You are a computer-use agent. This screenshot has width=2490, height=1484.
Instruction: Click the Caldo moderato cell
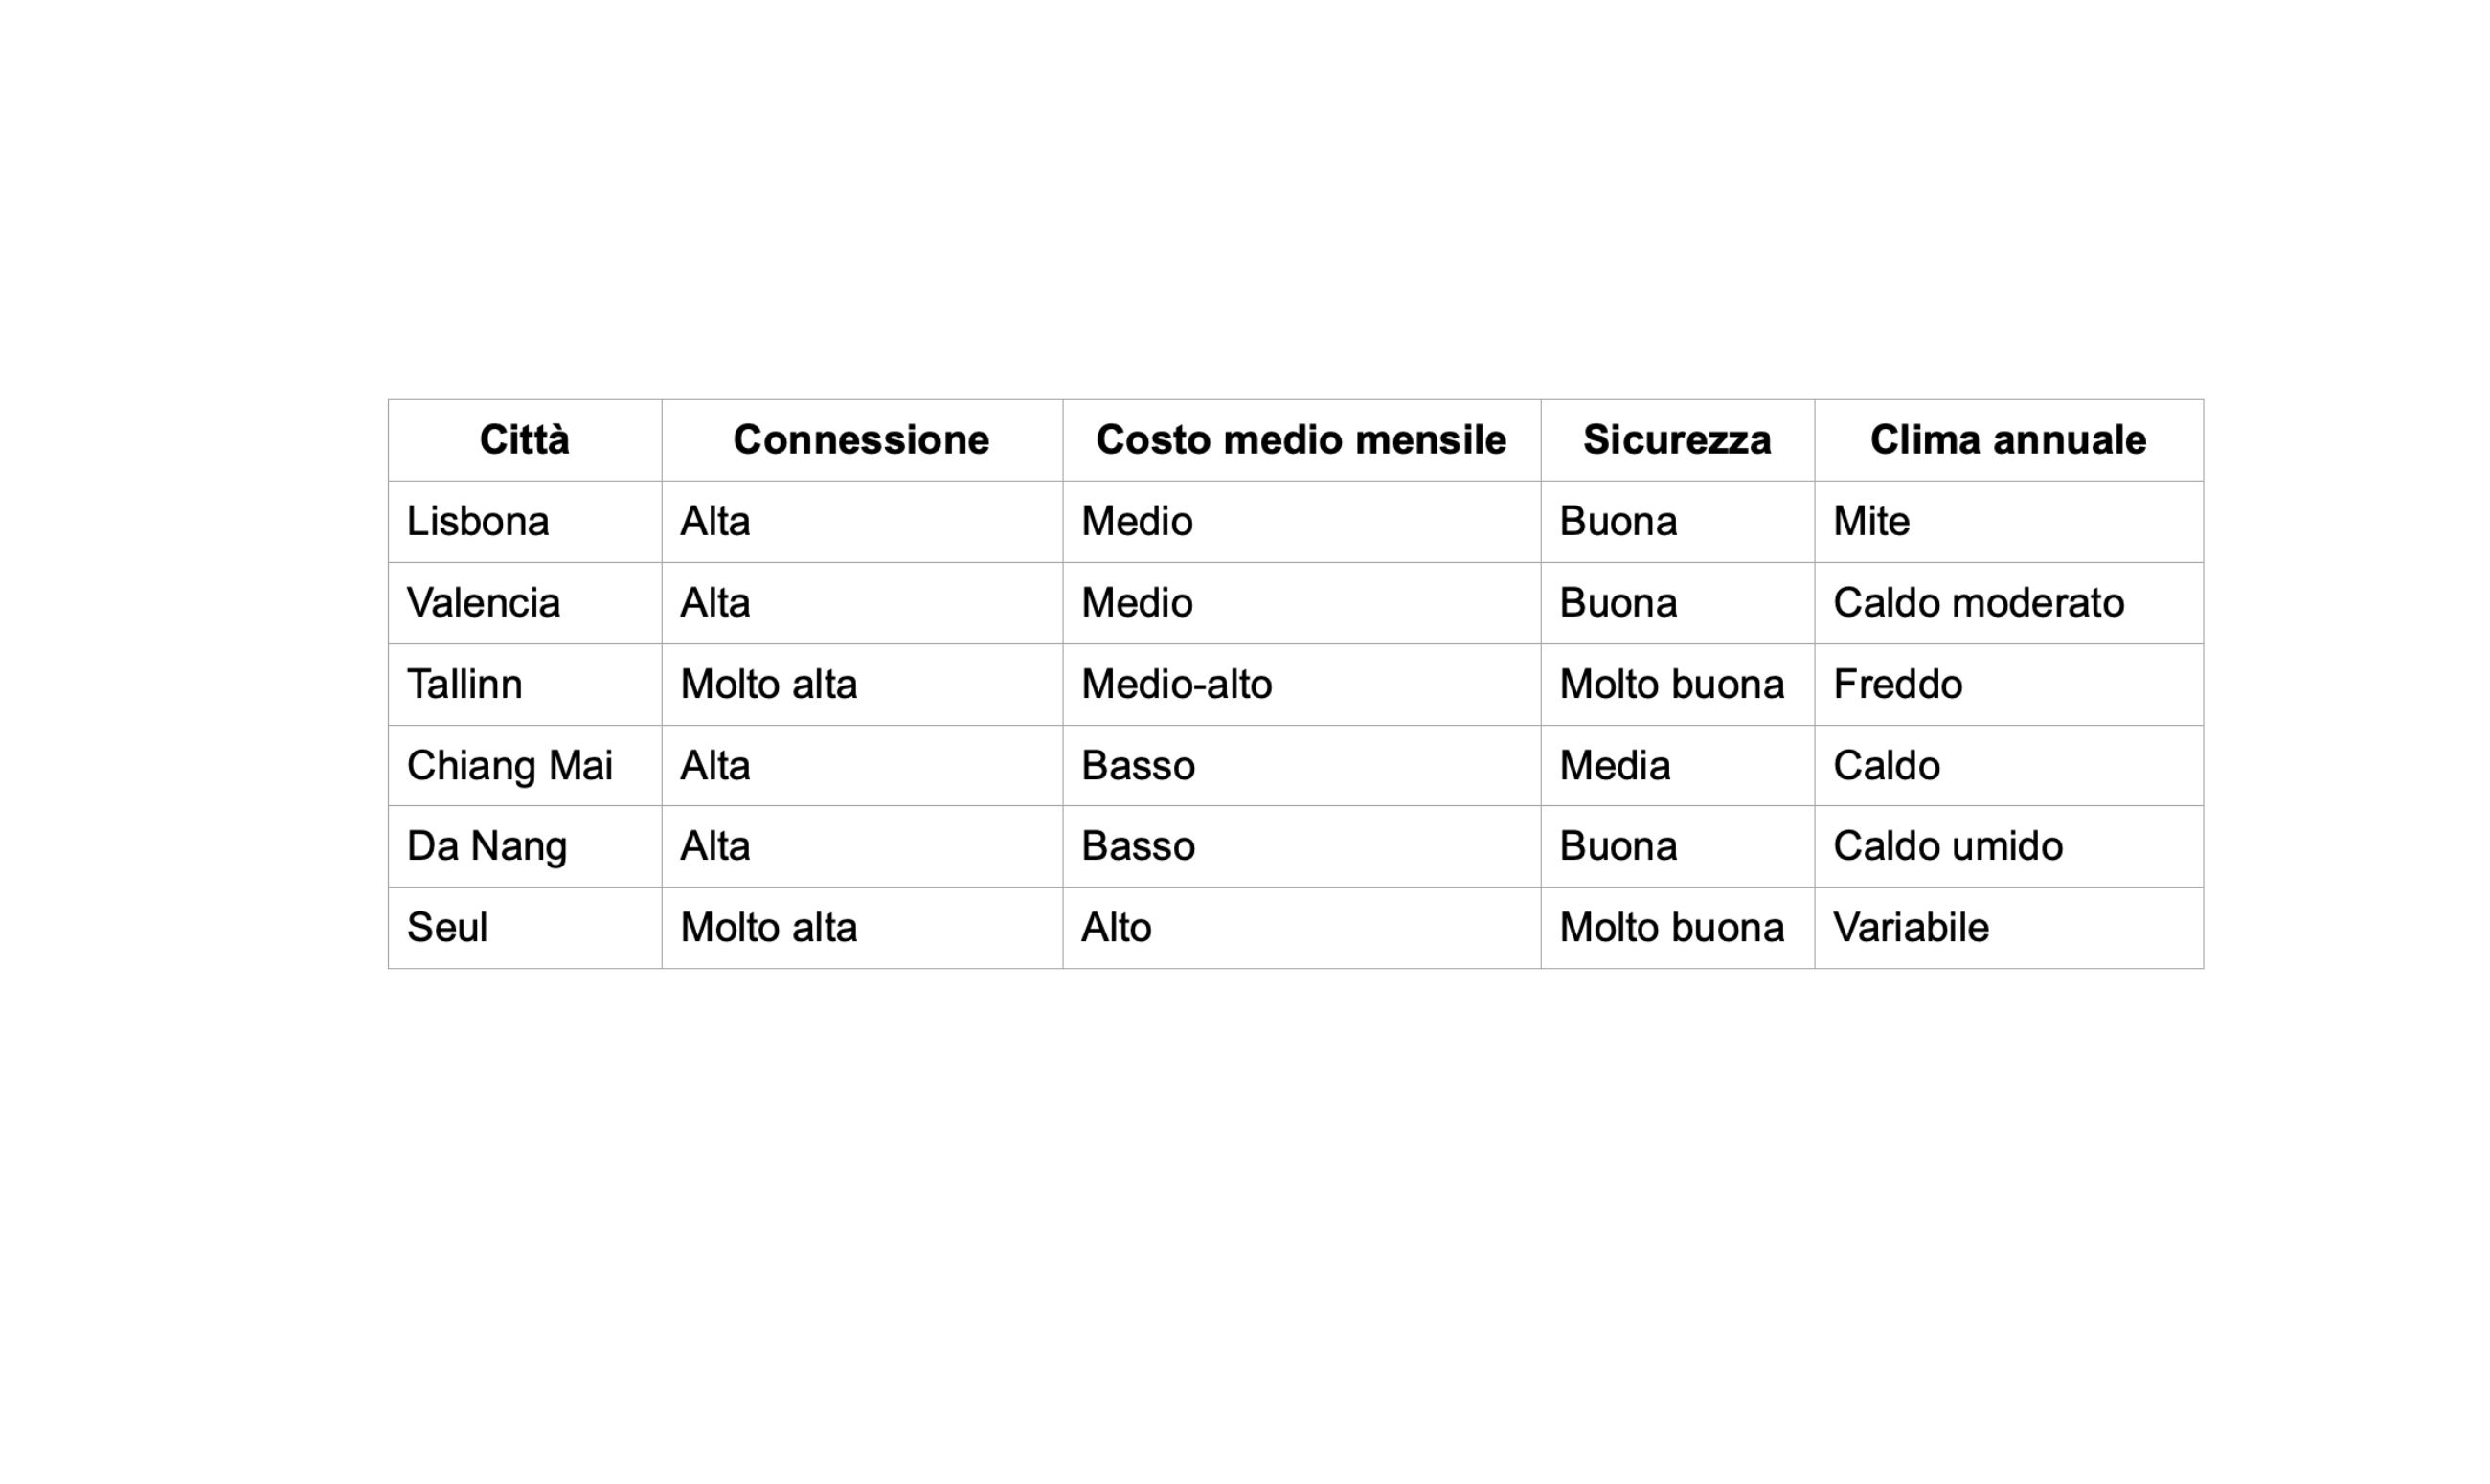click(1978, 603)
